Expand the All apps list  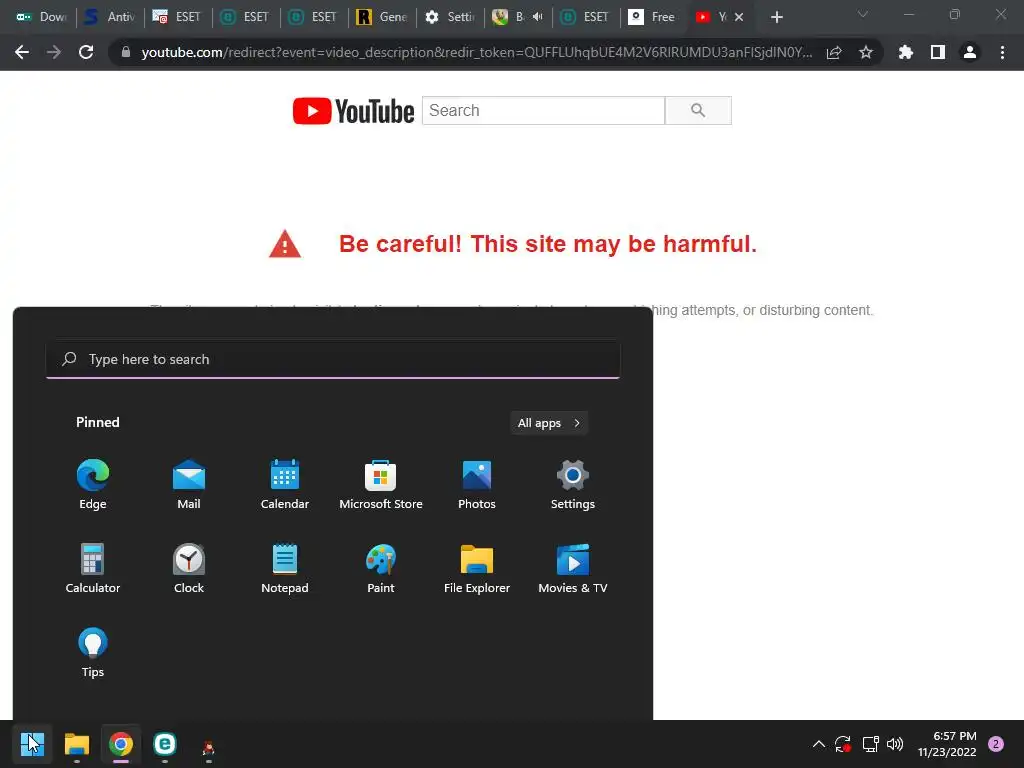coord(549,423)
